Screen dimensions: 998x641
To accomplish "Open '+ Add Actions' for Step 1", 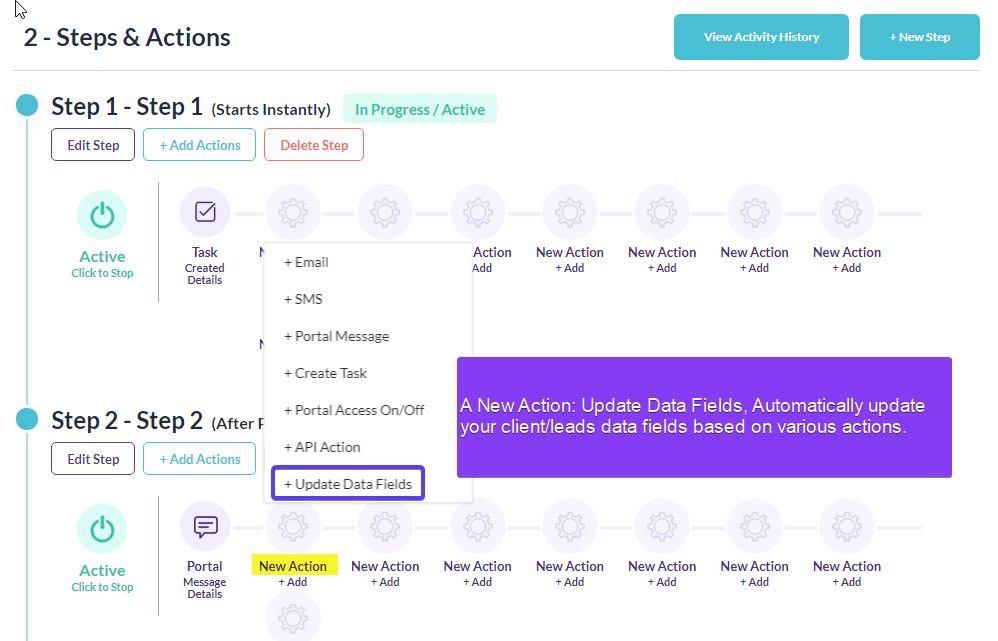I will coord(200,145).
